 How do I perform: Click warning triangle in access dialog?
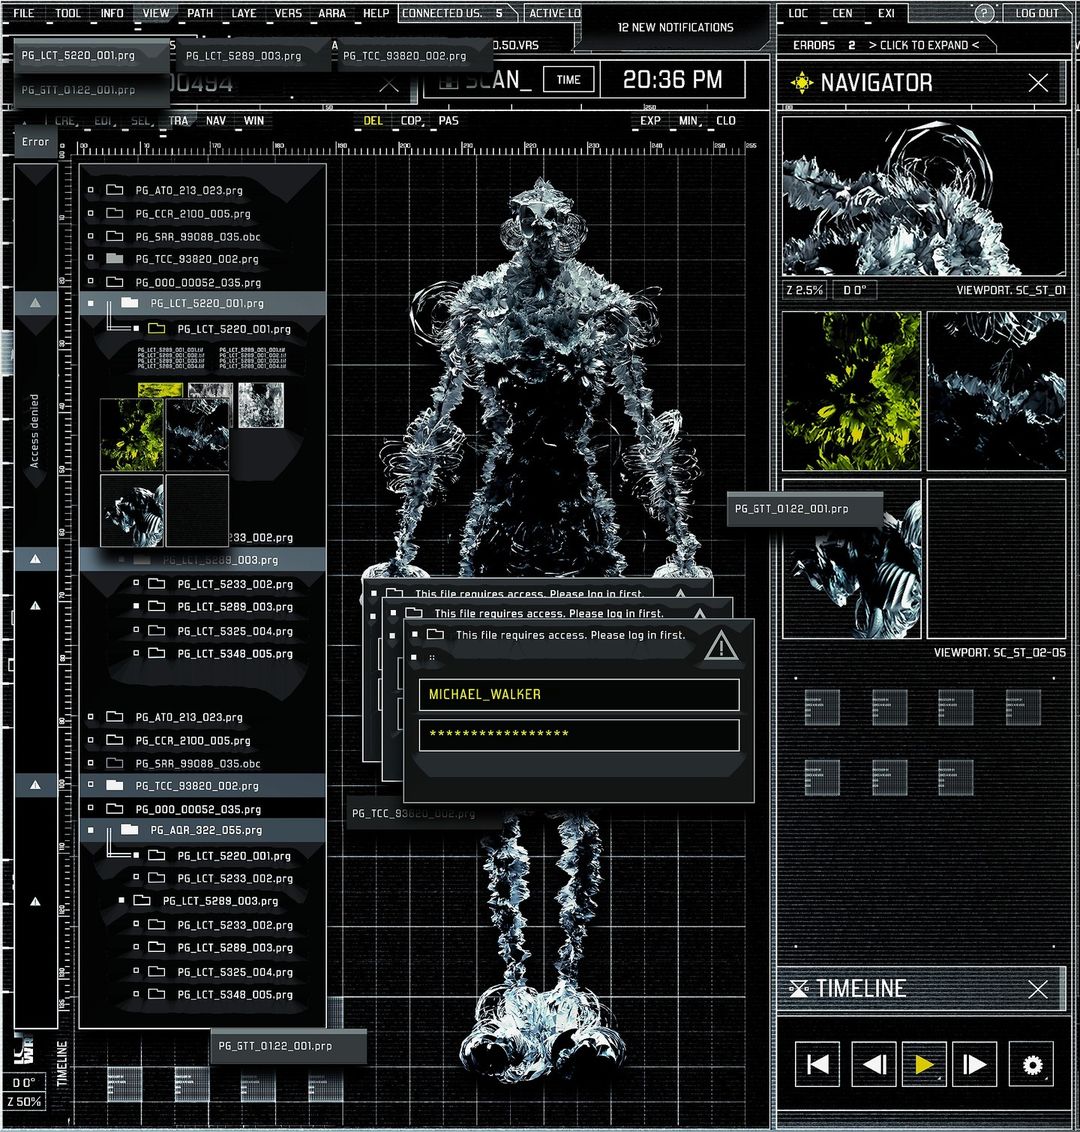pos(720,645)
